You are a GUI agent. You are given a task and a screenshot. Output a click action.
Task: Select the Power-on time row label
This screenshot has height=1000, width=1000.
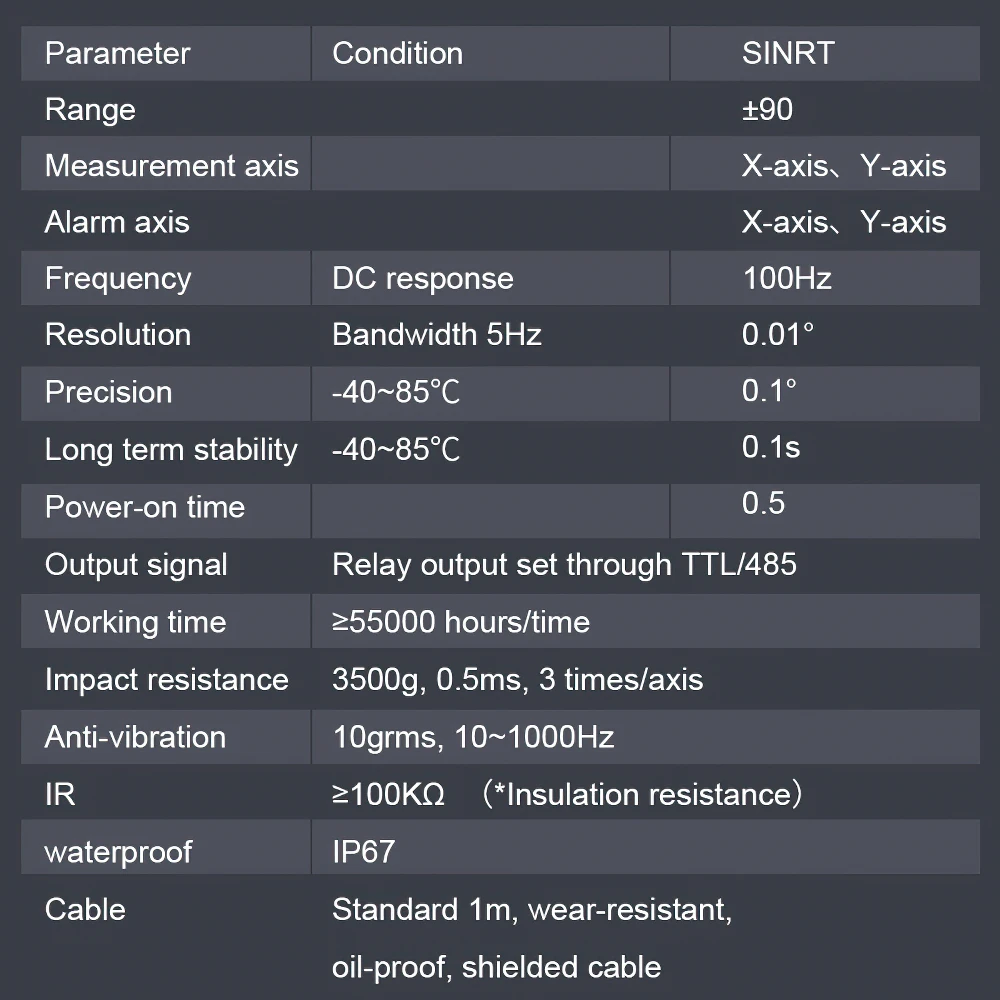point(145,508)
